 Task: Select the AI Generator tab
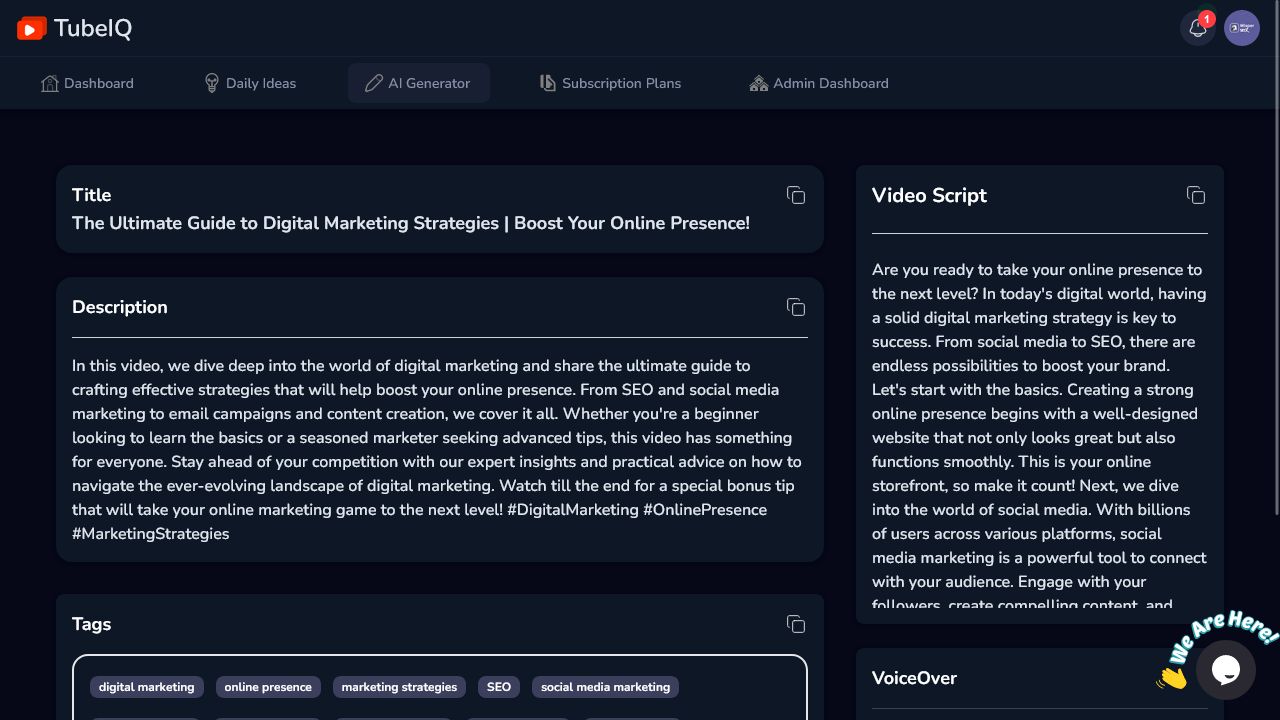(418, 83)
